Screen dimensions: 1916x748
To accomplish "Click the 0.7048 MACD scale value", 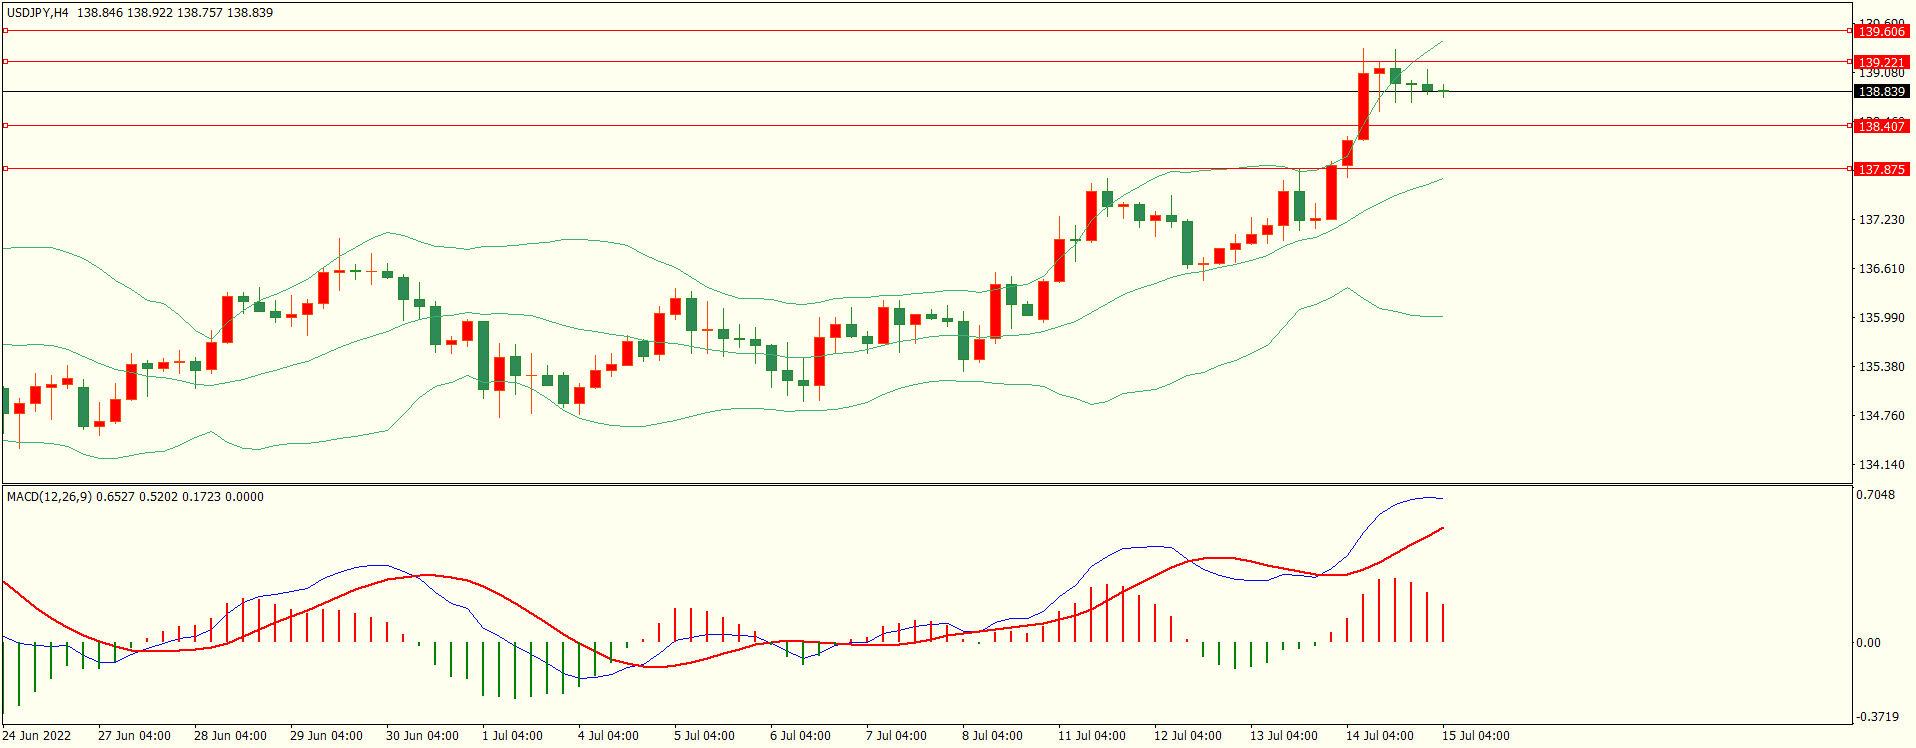I will point(1875,495).
